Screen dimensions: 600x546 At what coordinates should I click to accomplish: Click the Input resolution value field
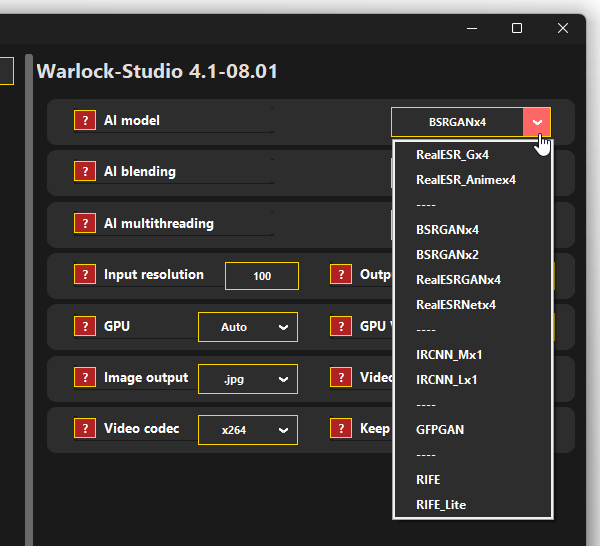click(x=262, y=276)
